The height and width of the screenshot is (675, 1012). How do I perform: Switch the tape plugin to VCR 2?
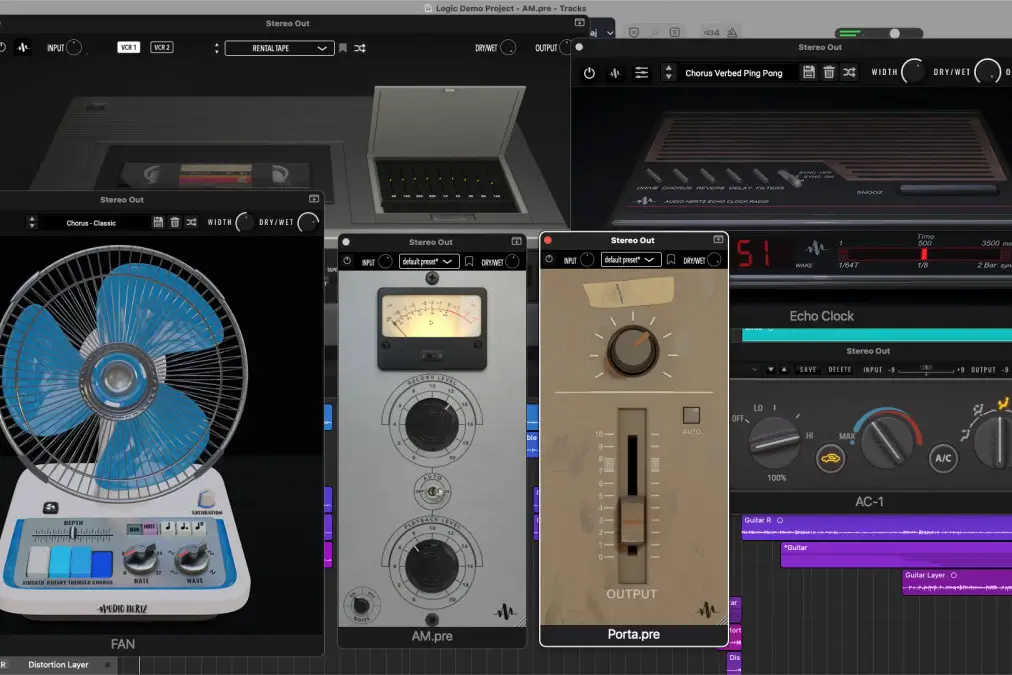pyautogui.click(x=164, y=47)
